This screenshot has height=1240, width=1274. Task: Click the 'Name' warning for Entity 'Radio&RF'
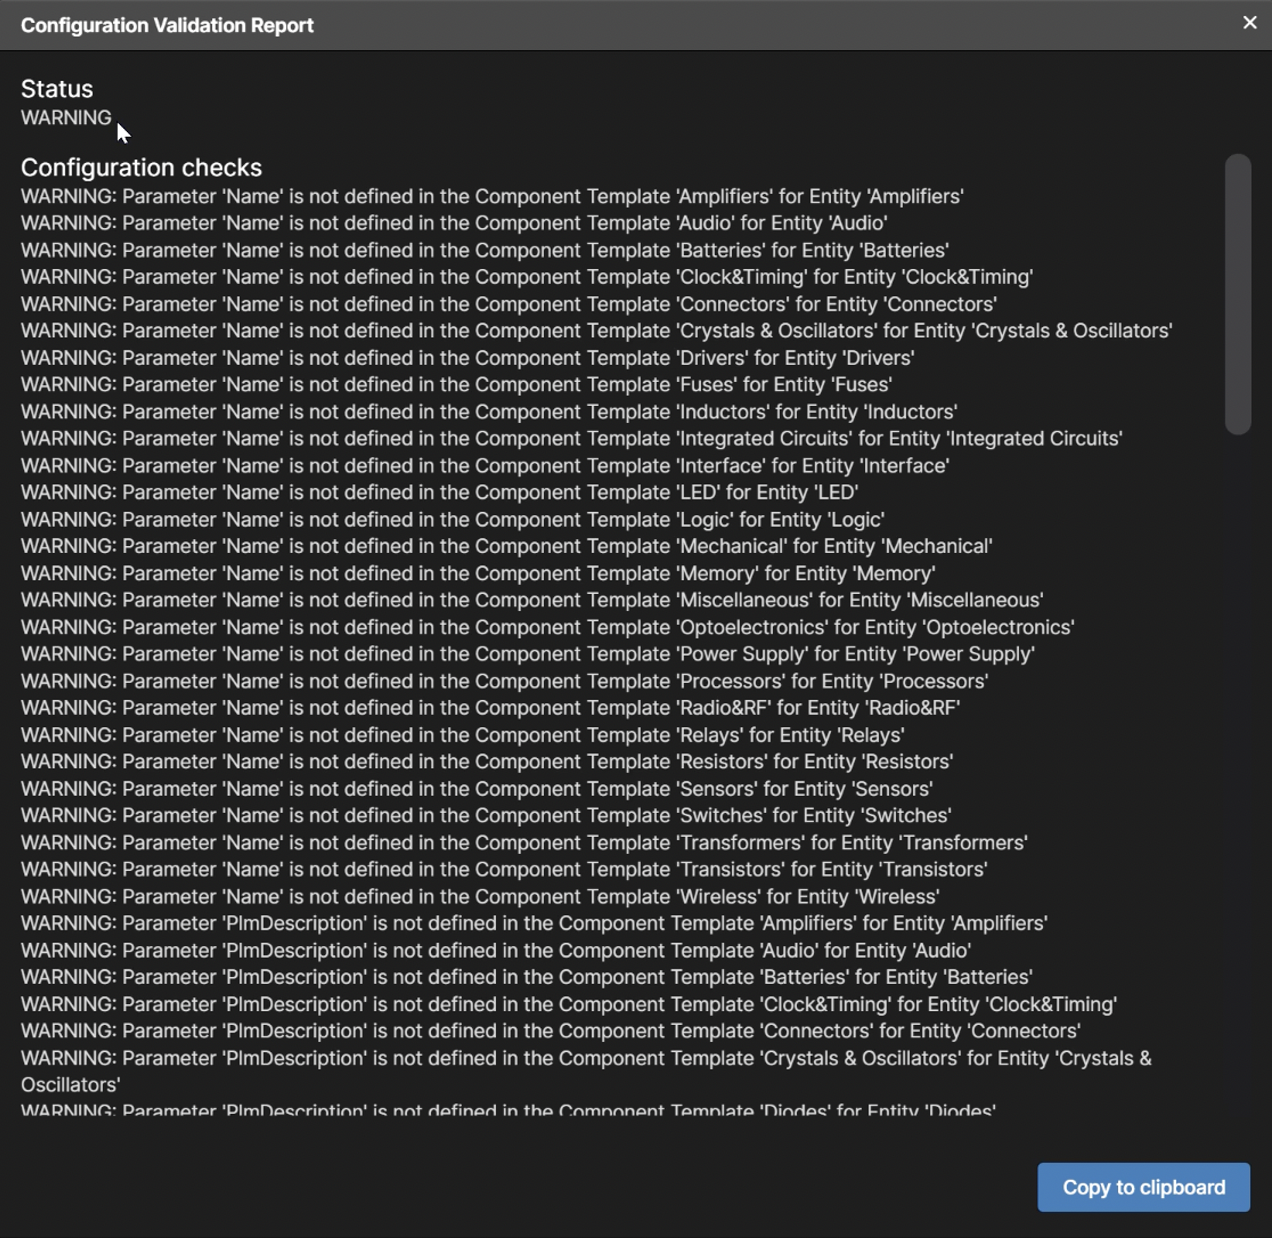pos(492,708)
